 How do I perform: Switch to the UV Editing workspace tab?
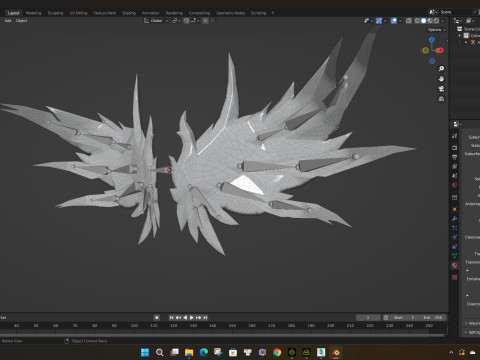coord(78,13)
